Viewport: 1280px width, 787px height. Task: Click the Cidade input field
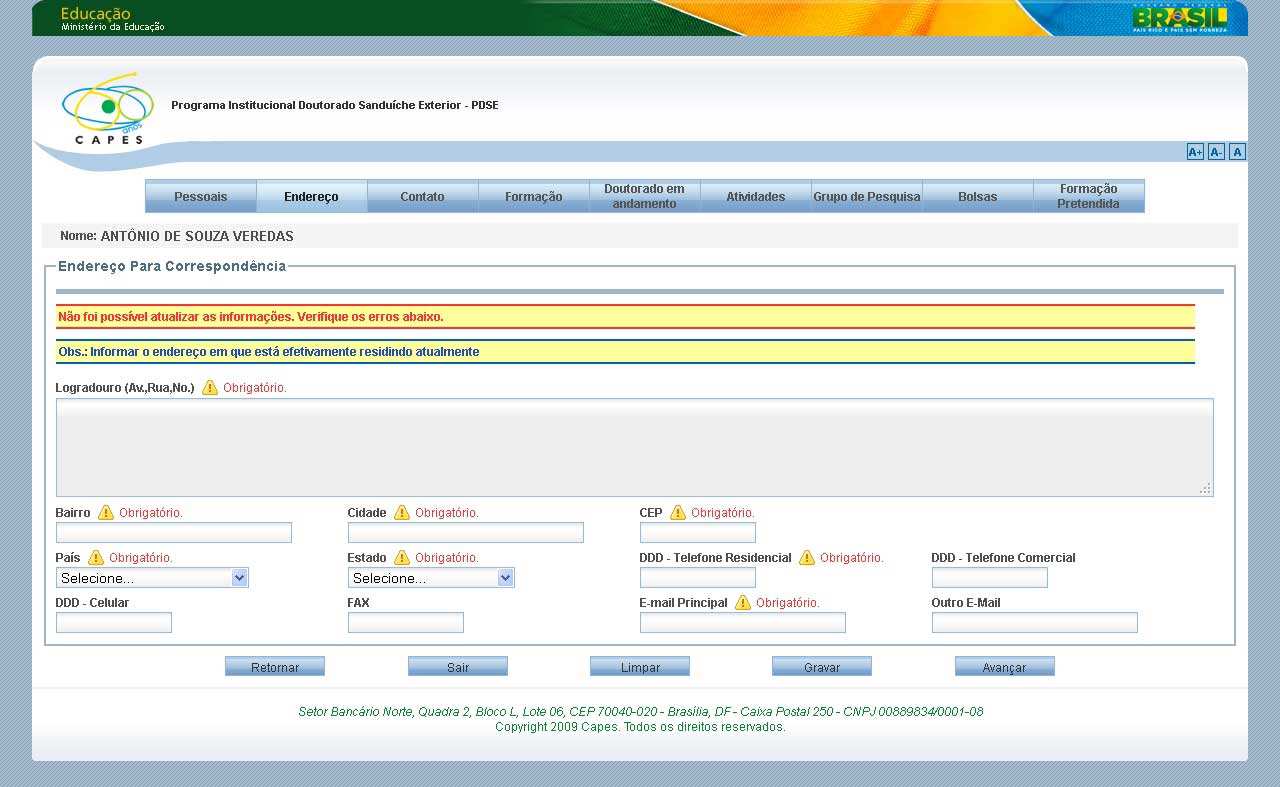tap(466, 532)
